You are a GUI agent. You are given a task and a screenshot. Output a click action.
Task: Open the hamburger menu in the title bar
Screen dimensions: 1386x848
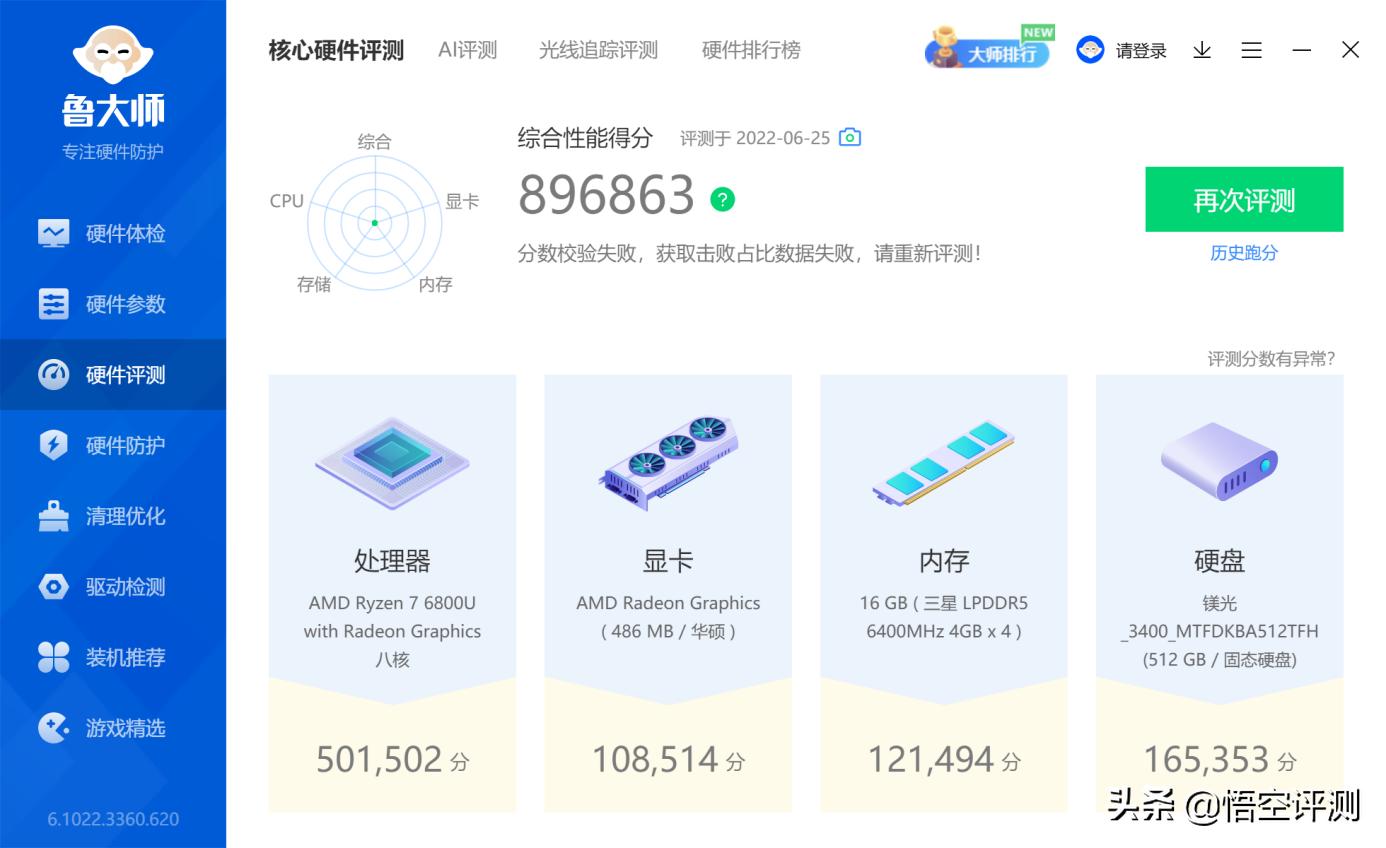1251,50
